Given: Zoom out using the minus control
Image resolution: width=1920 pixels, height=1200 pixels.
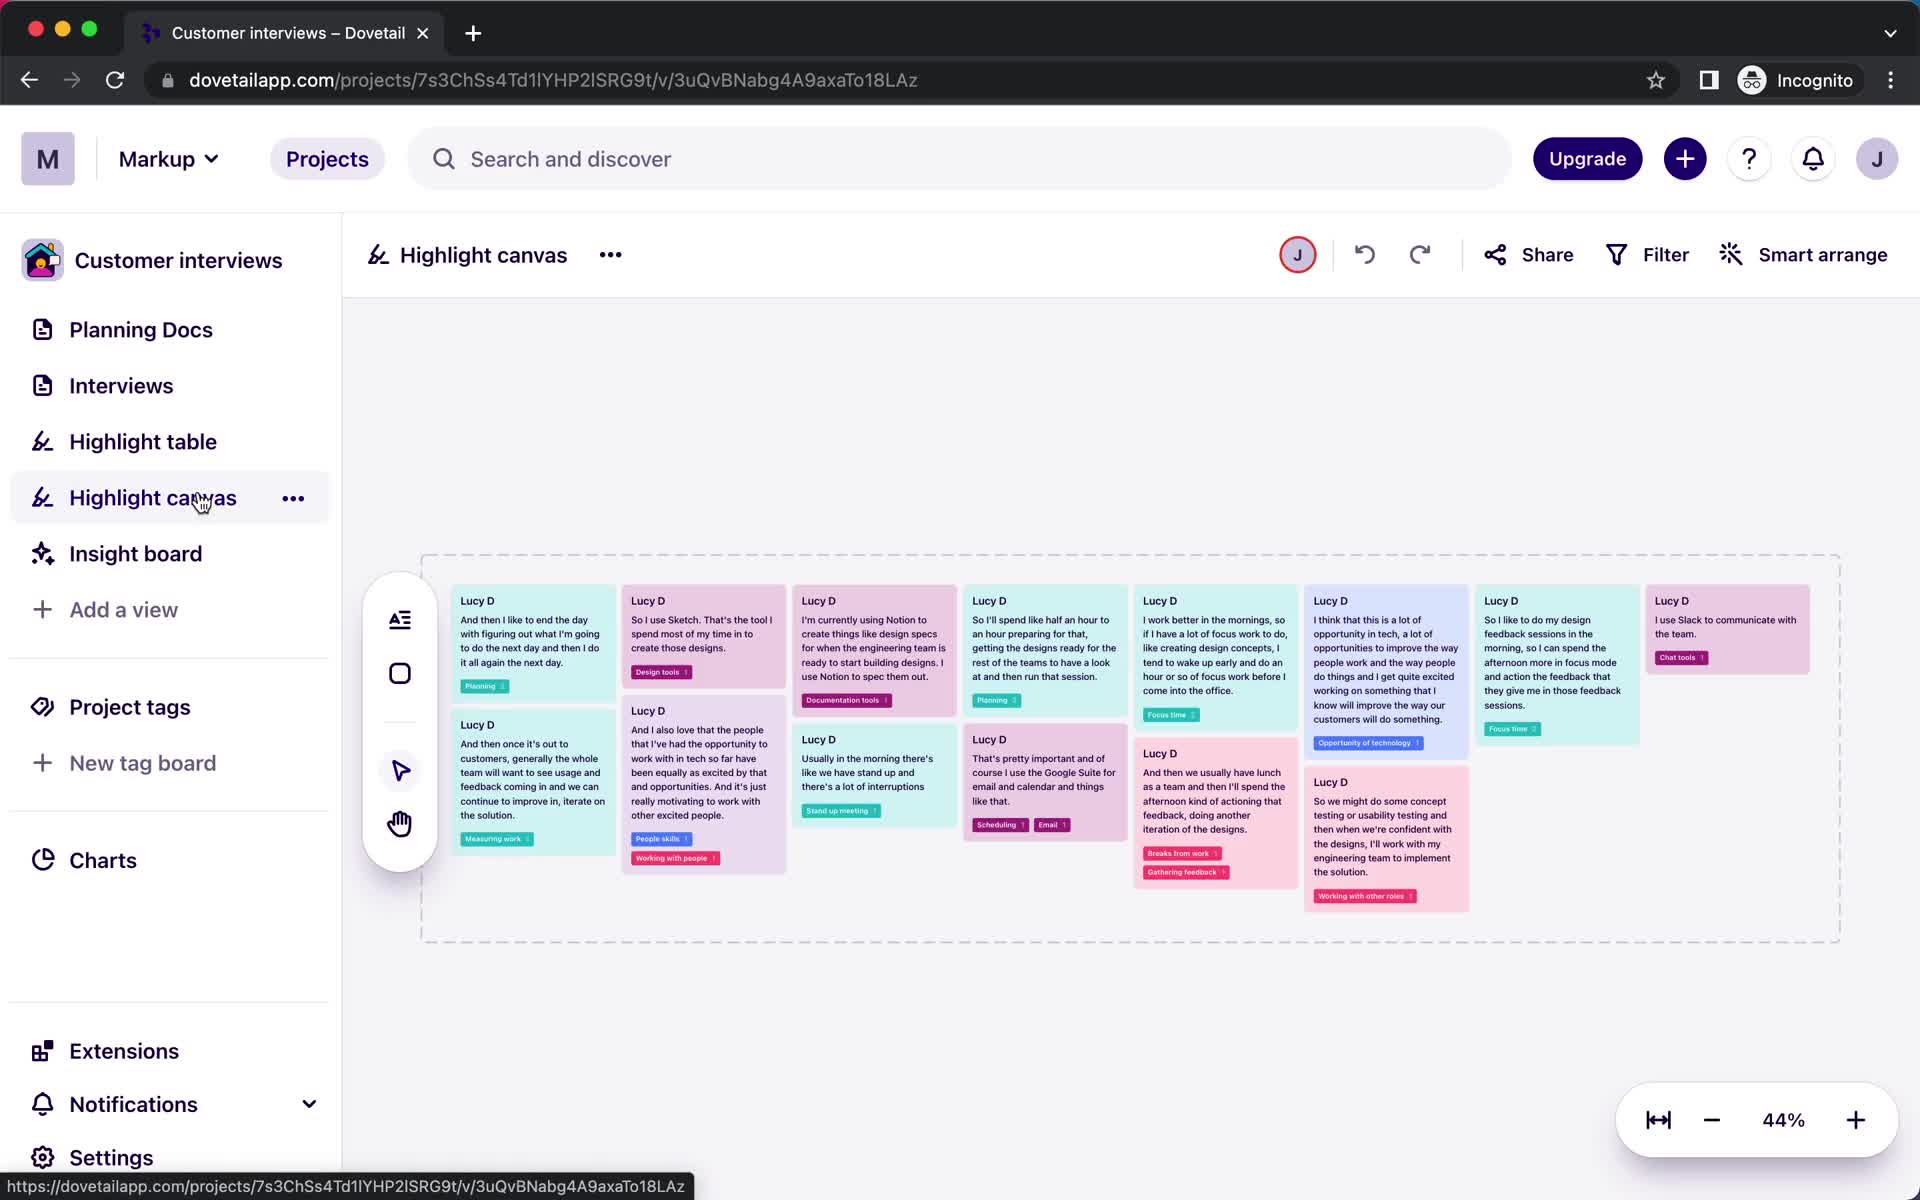Looking at the screenshot, I should coord(1710,1120).
